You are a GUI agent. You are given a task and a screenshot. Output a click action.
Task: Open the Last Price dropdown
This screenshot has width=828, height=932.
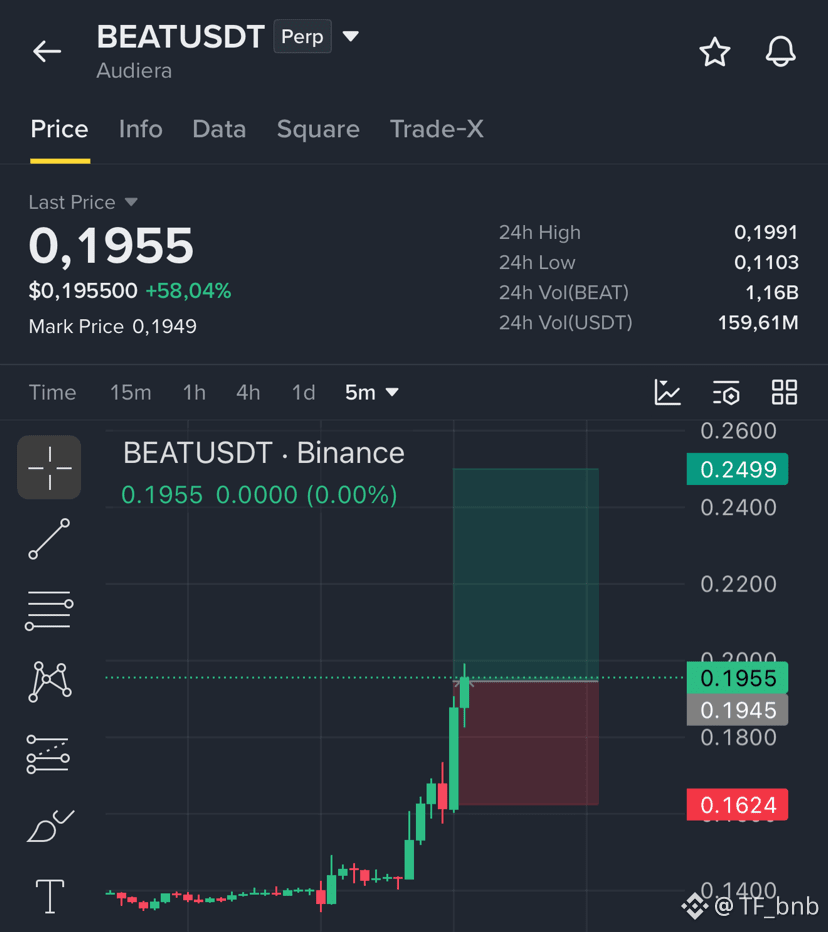coord(83,202)
